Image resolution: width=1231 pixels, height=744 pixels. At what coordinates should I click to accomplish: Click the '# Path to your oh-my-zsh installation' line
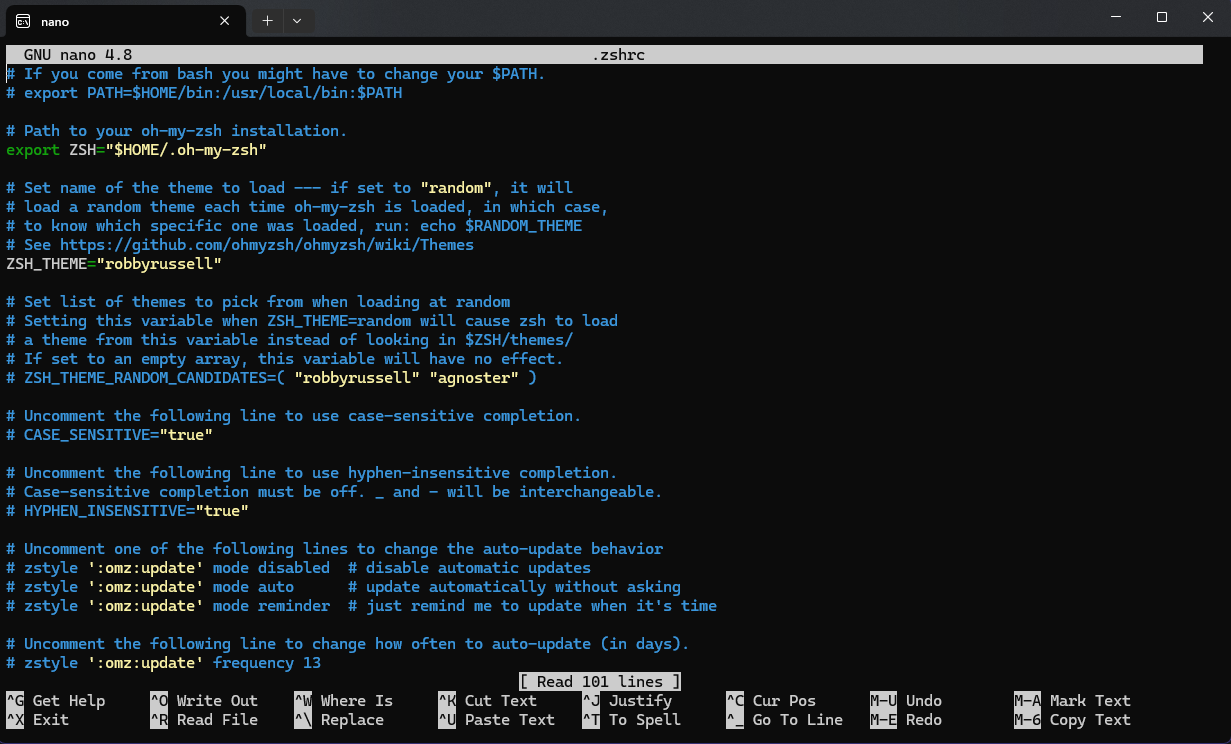point(177,131)
